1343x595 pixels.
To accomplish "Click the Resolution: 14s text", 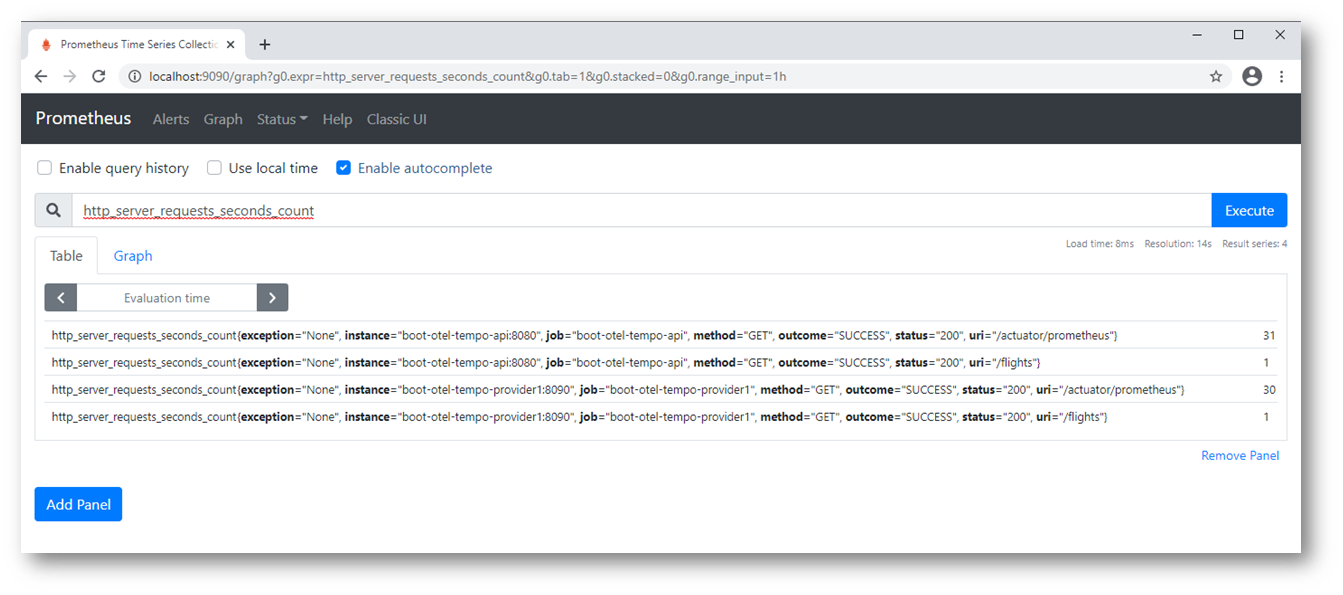I will pos(1177,244).
